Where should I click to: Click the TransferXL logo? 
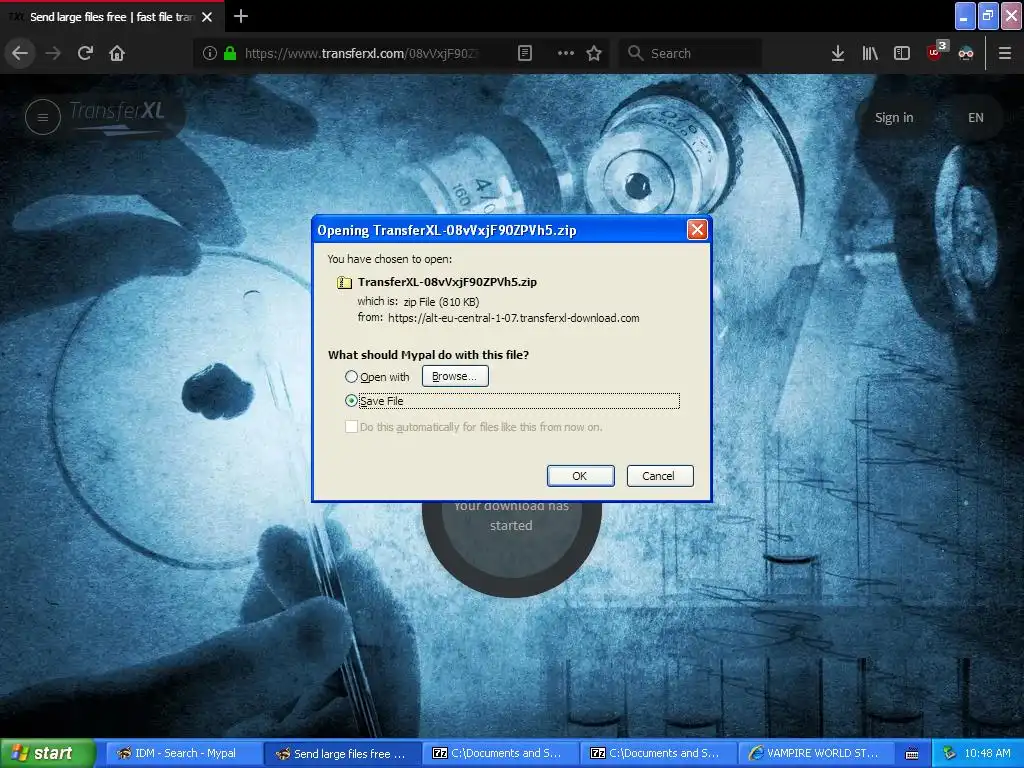click(x=116, y=116)
